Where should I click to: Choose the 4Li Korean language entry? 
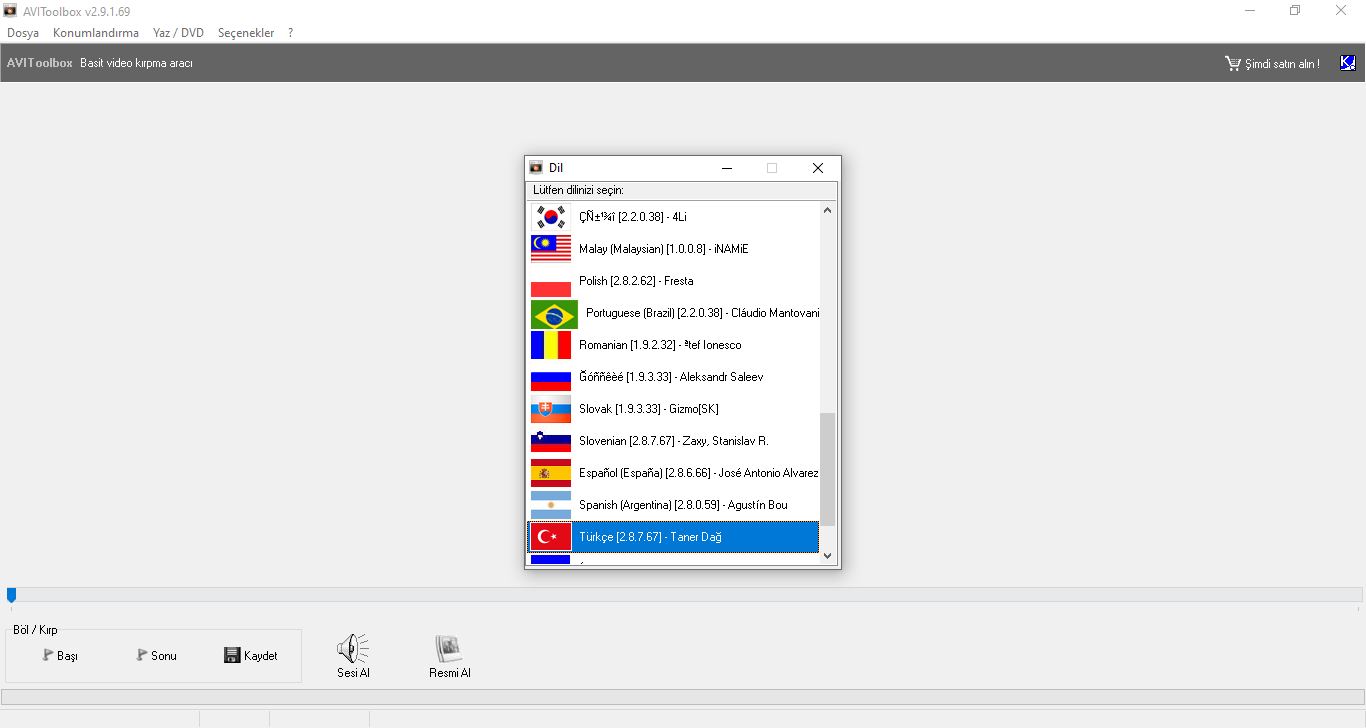tap(673, 217)
